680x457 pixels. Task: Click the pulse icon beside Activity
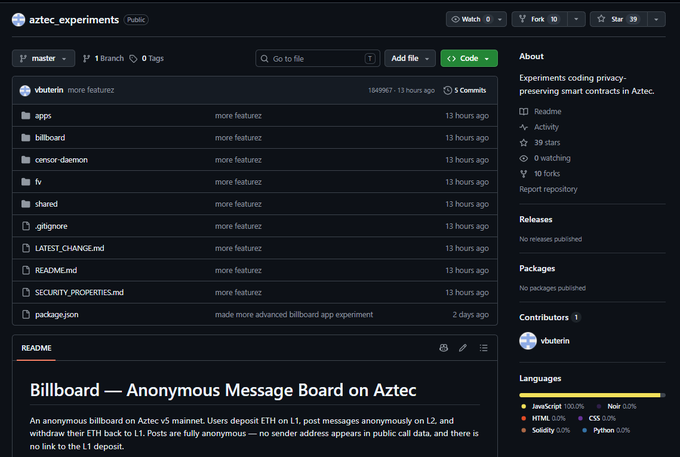point(523,127)
